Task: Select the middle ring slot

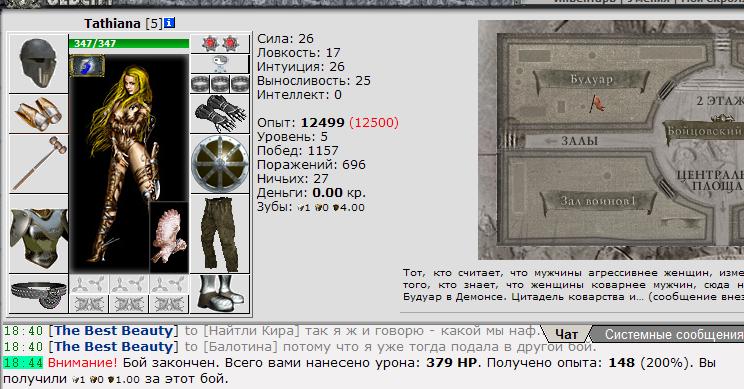Action: pyautogui.click(x=220, y=84)
